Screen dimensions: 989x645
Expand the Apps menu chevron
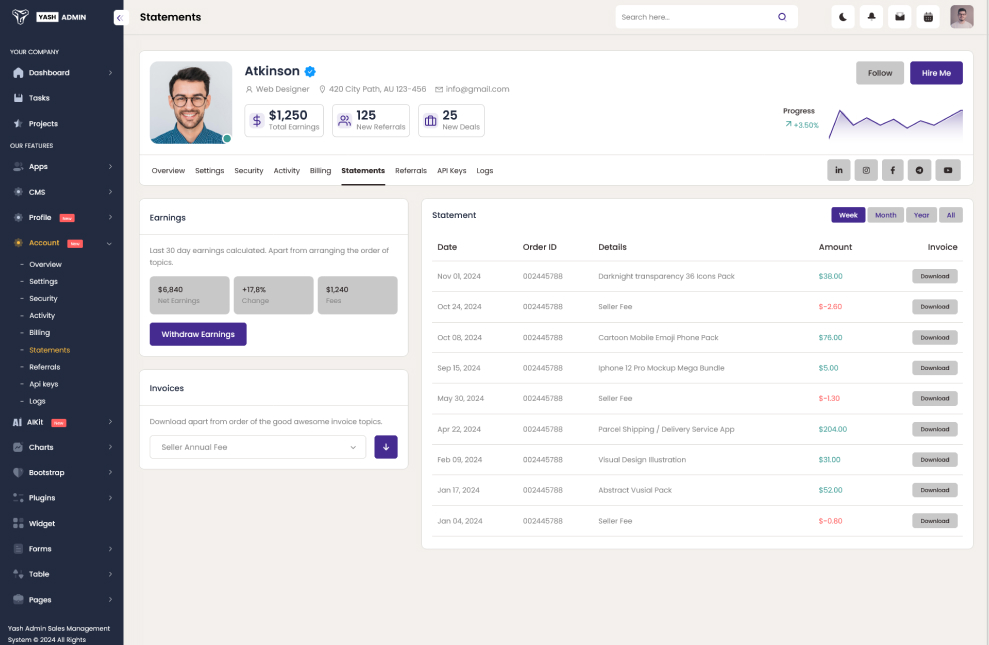110,166
